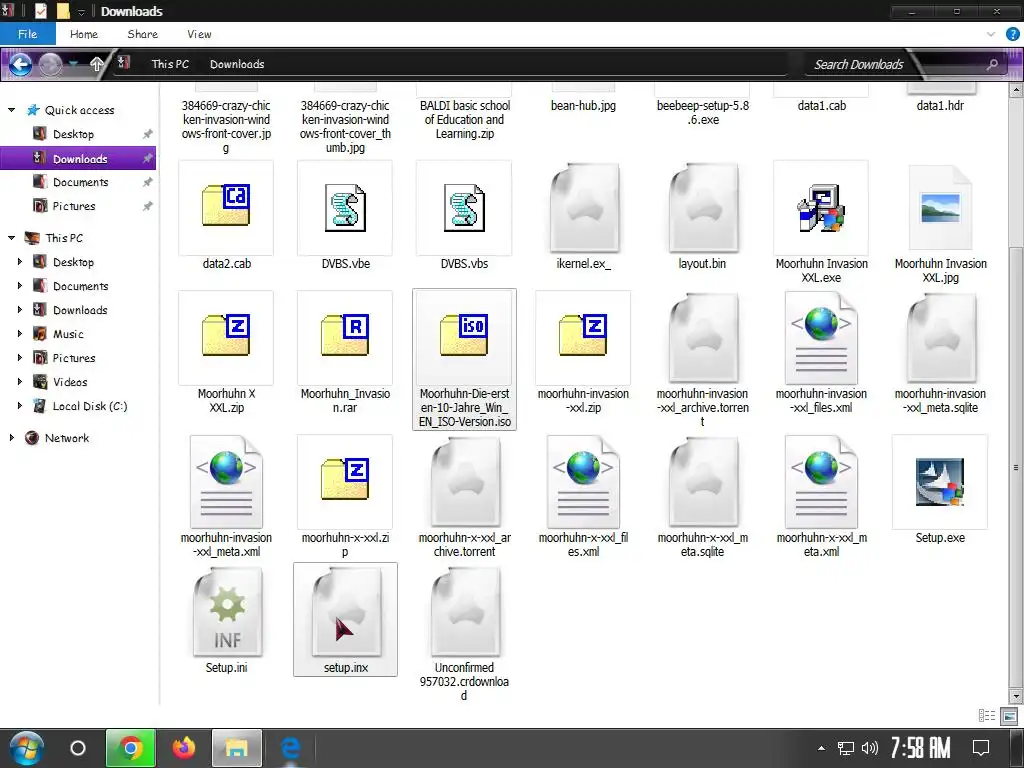Image resolution: width=1024 pixels, height=768 pixels.
Task: Open Local Disk (C:) in sidebar
Action: (89, 406)
